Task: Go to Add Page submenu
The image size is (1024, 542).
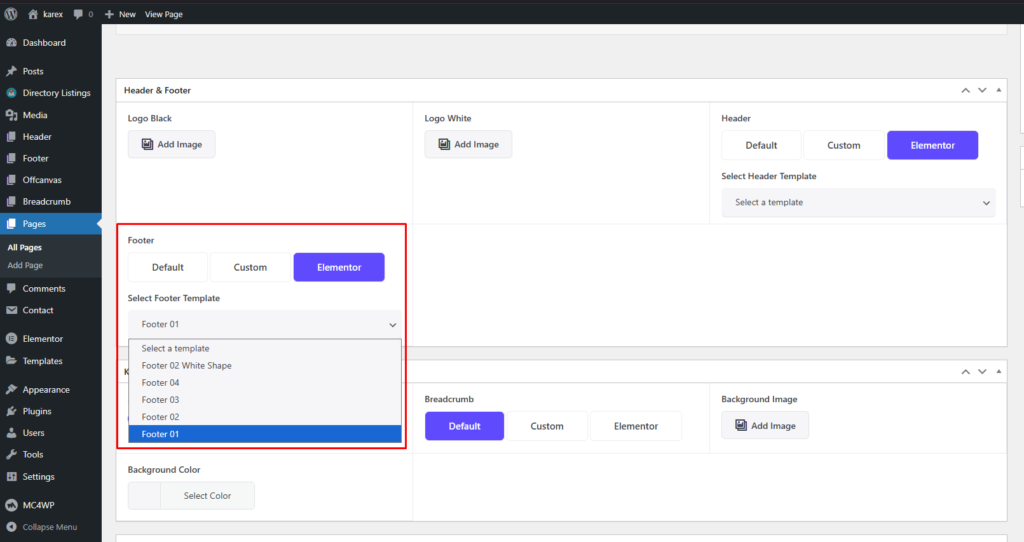Action: pyautogui.click(x=25, y=265)
